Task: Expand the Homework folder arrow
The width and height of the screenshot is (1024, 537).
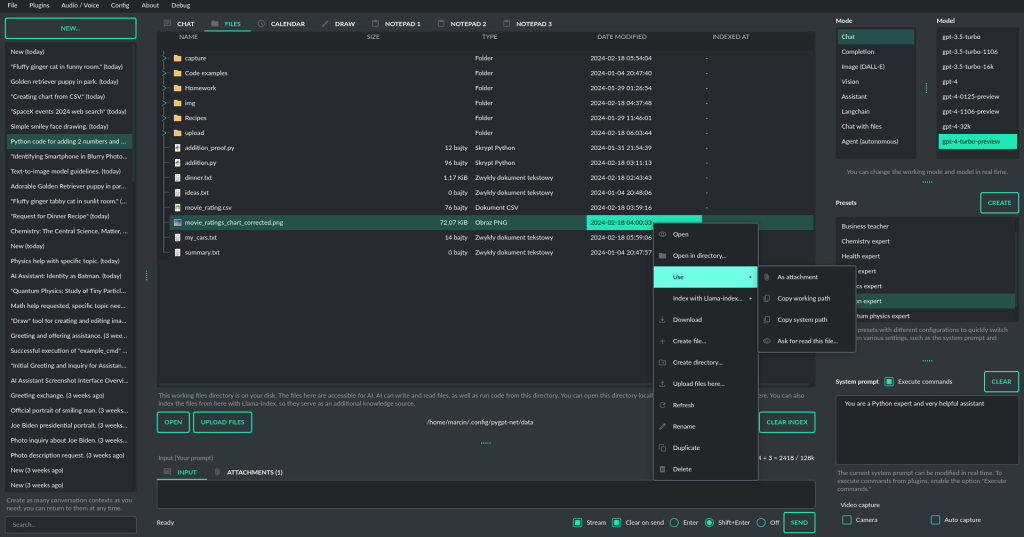Action: [163, 88]
